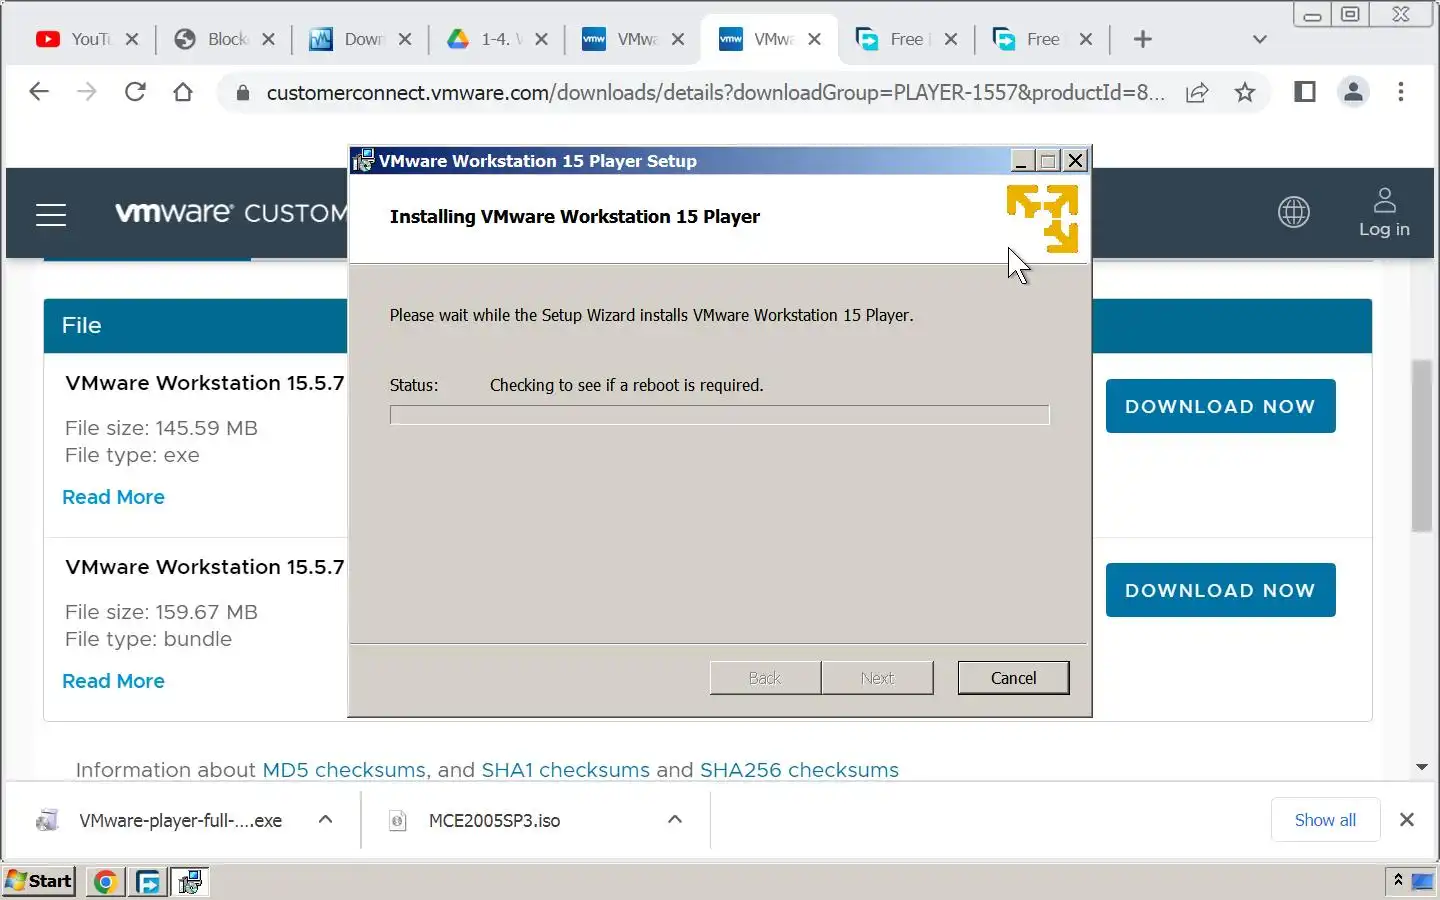
Task: Click the blue screen system tray icon
Action: [x=1422, y=881]
